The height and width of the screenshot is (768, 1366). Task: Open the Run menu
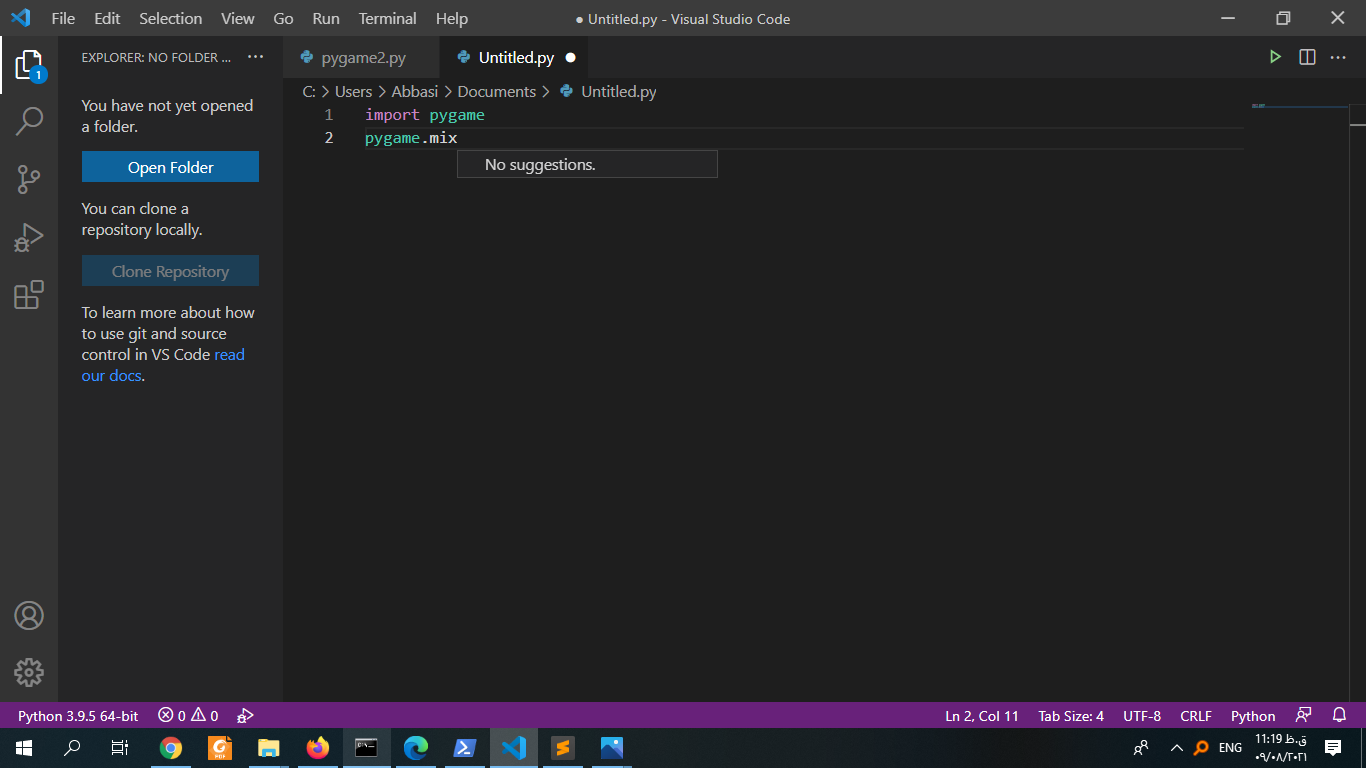[x=326, y=18]
